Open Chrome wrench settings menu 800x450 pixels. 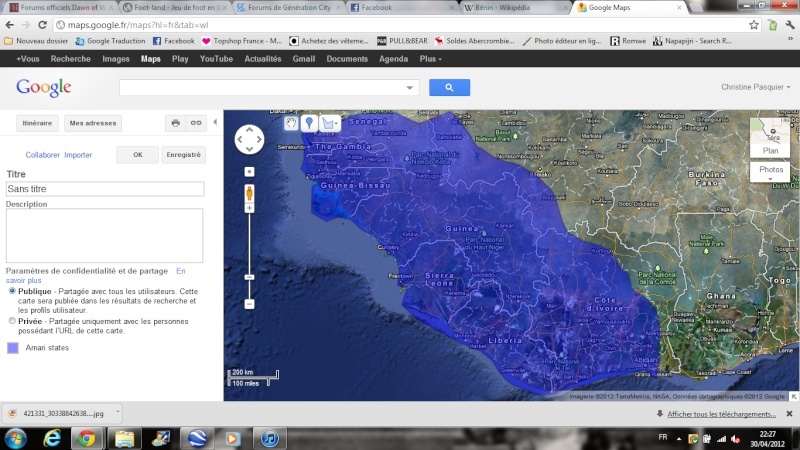click(x=790, y=24)
